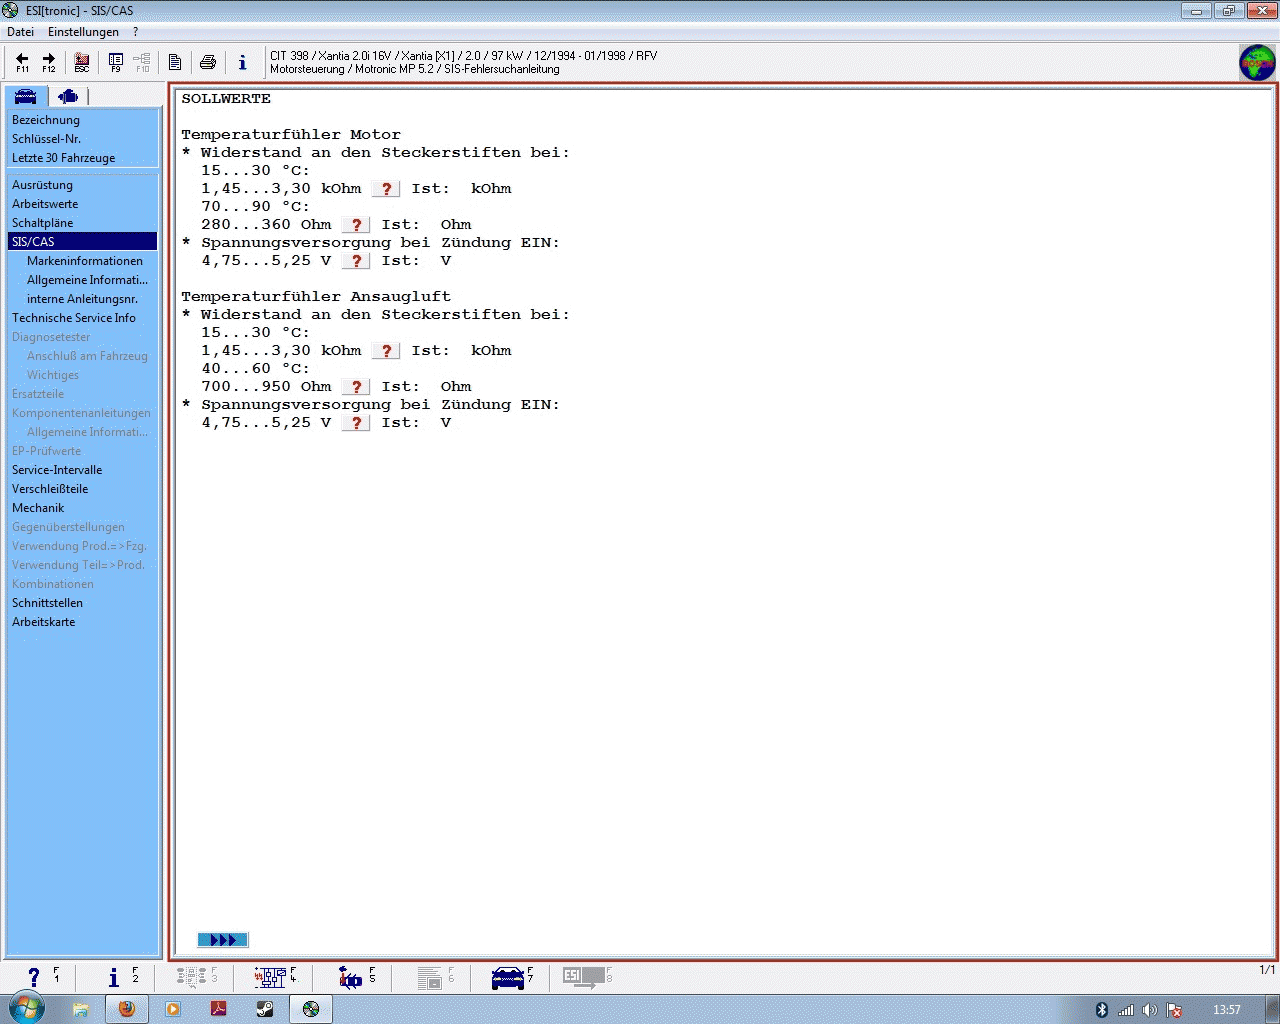
Task: Click the Bluetooth system tray icon
Action: 1102,1010
